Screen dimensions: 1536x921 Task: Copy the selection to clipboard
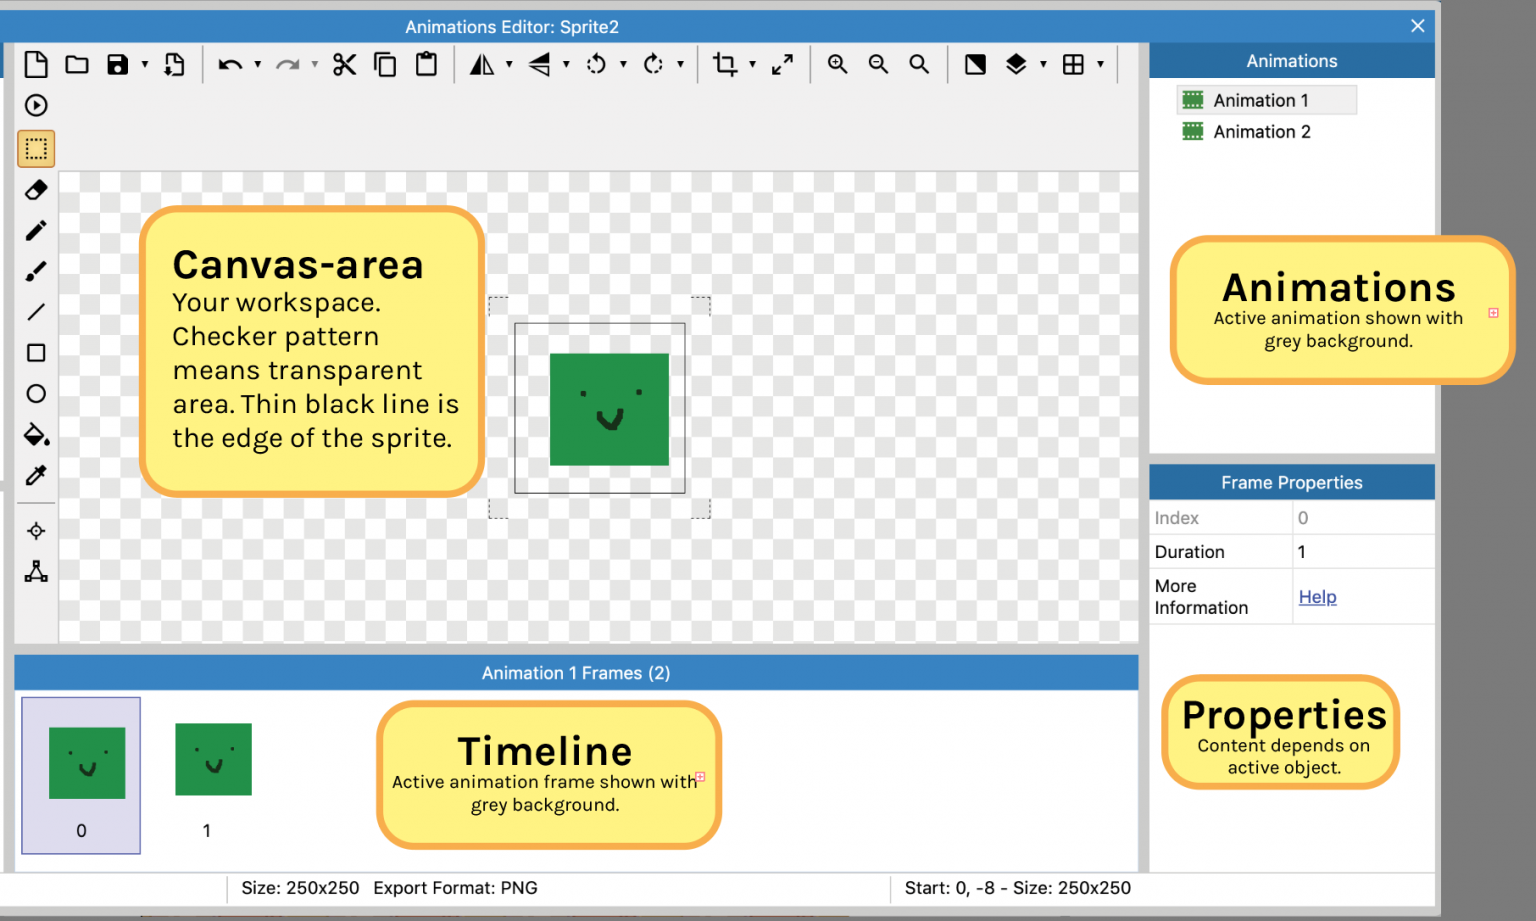tap(385, 65)
